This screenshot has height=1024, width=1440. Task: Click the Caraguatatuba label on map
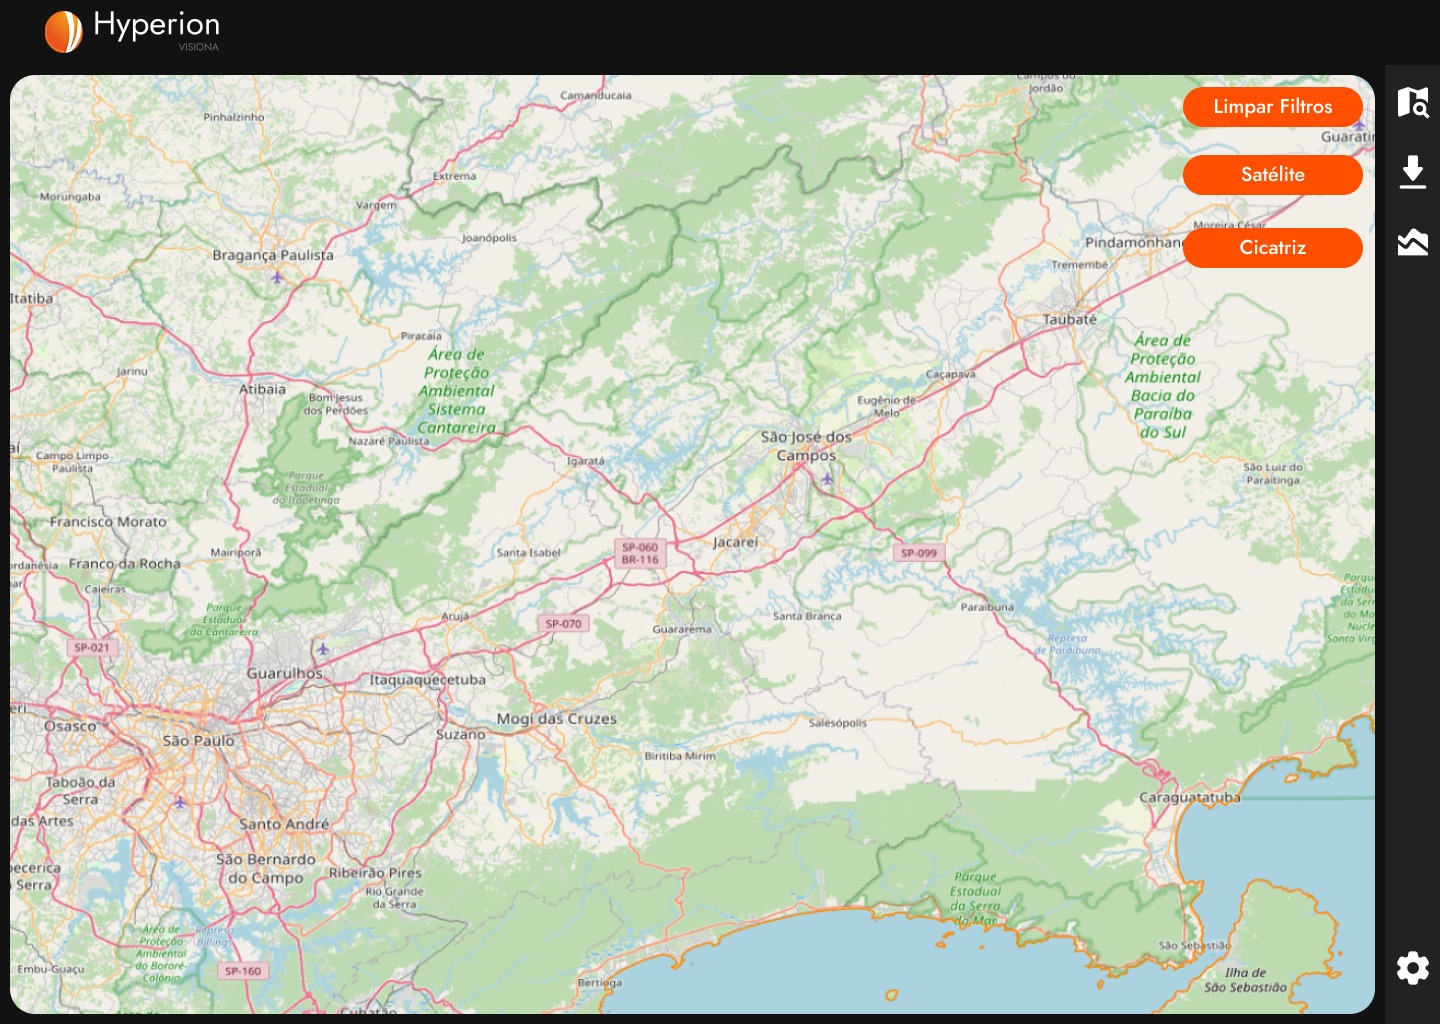coord(1189,798)
